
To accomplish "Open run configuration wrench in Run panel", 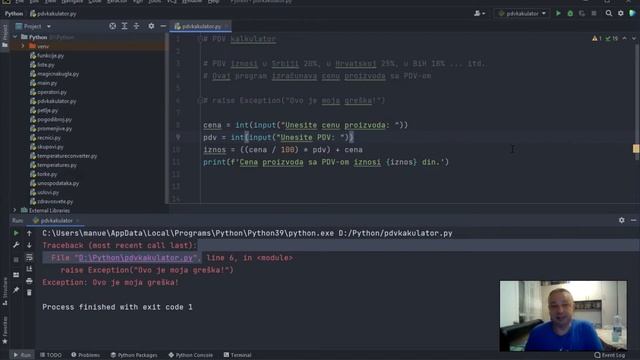I will (x=16, y=245).
